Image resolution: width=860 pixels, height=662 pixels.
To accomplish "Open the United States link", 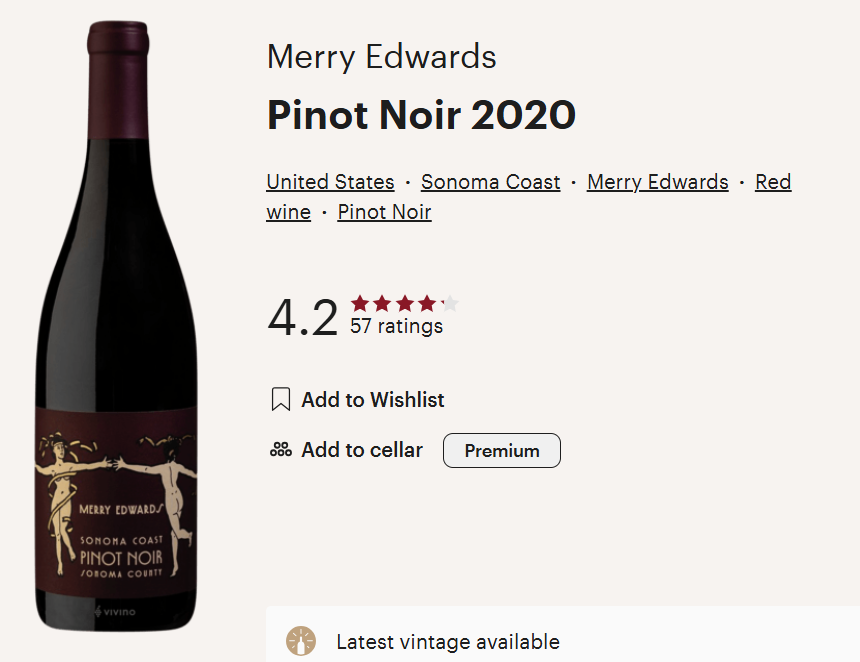I will (x=330, y=182).
